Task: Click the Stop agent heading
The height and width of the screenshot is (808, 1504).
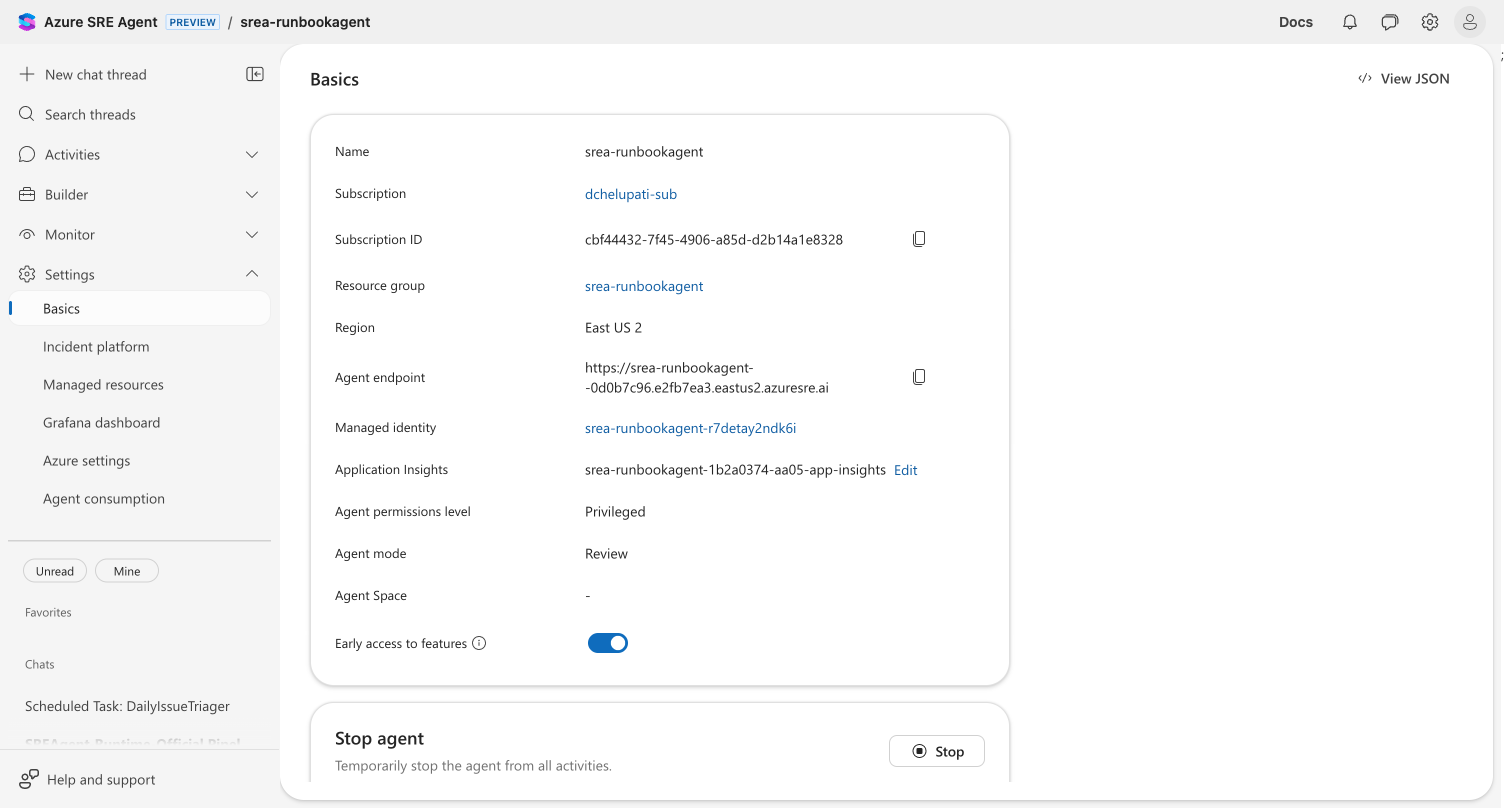Action: pos(379,738)
